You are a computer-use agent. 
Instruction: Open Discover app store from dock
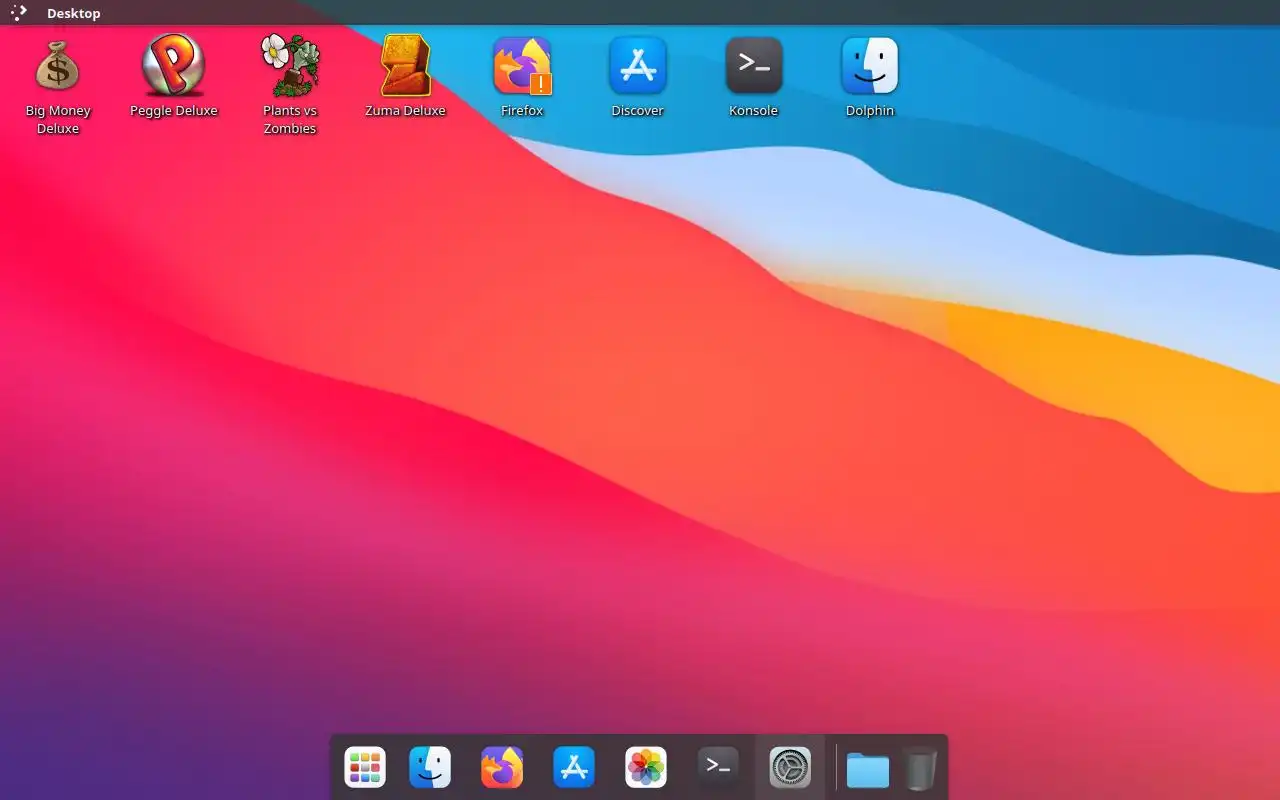tap(574, 767)
